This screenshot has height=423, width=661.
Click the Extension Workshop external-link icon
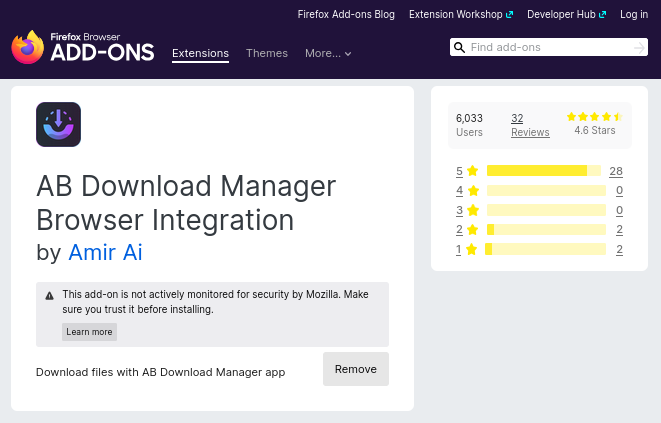[510, 14]
